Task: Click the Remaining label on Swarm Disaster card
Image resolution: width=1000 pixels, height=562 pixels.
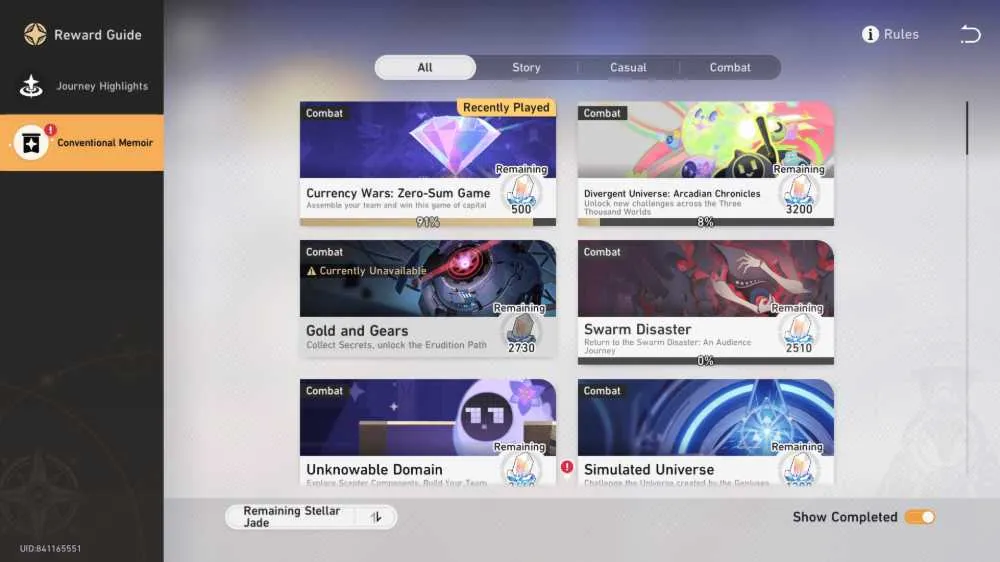Action: [797, 308]
